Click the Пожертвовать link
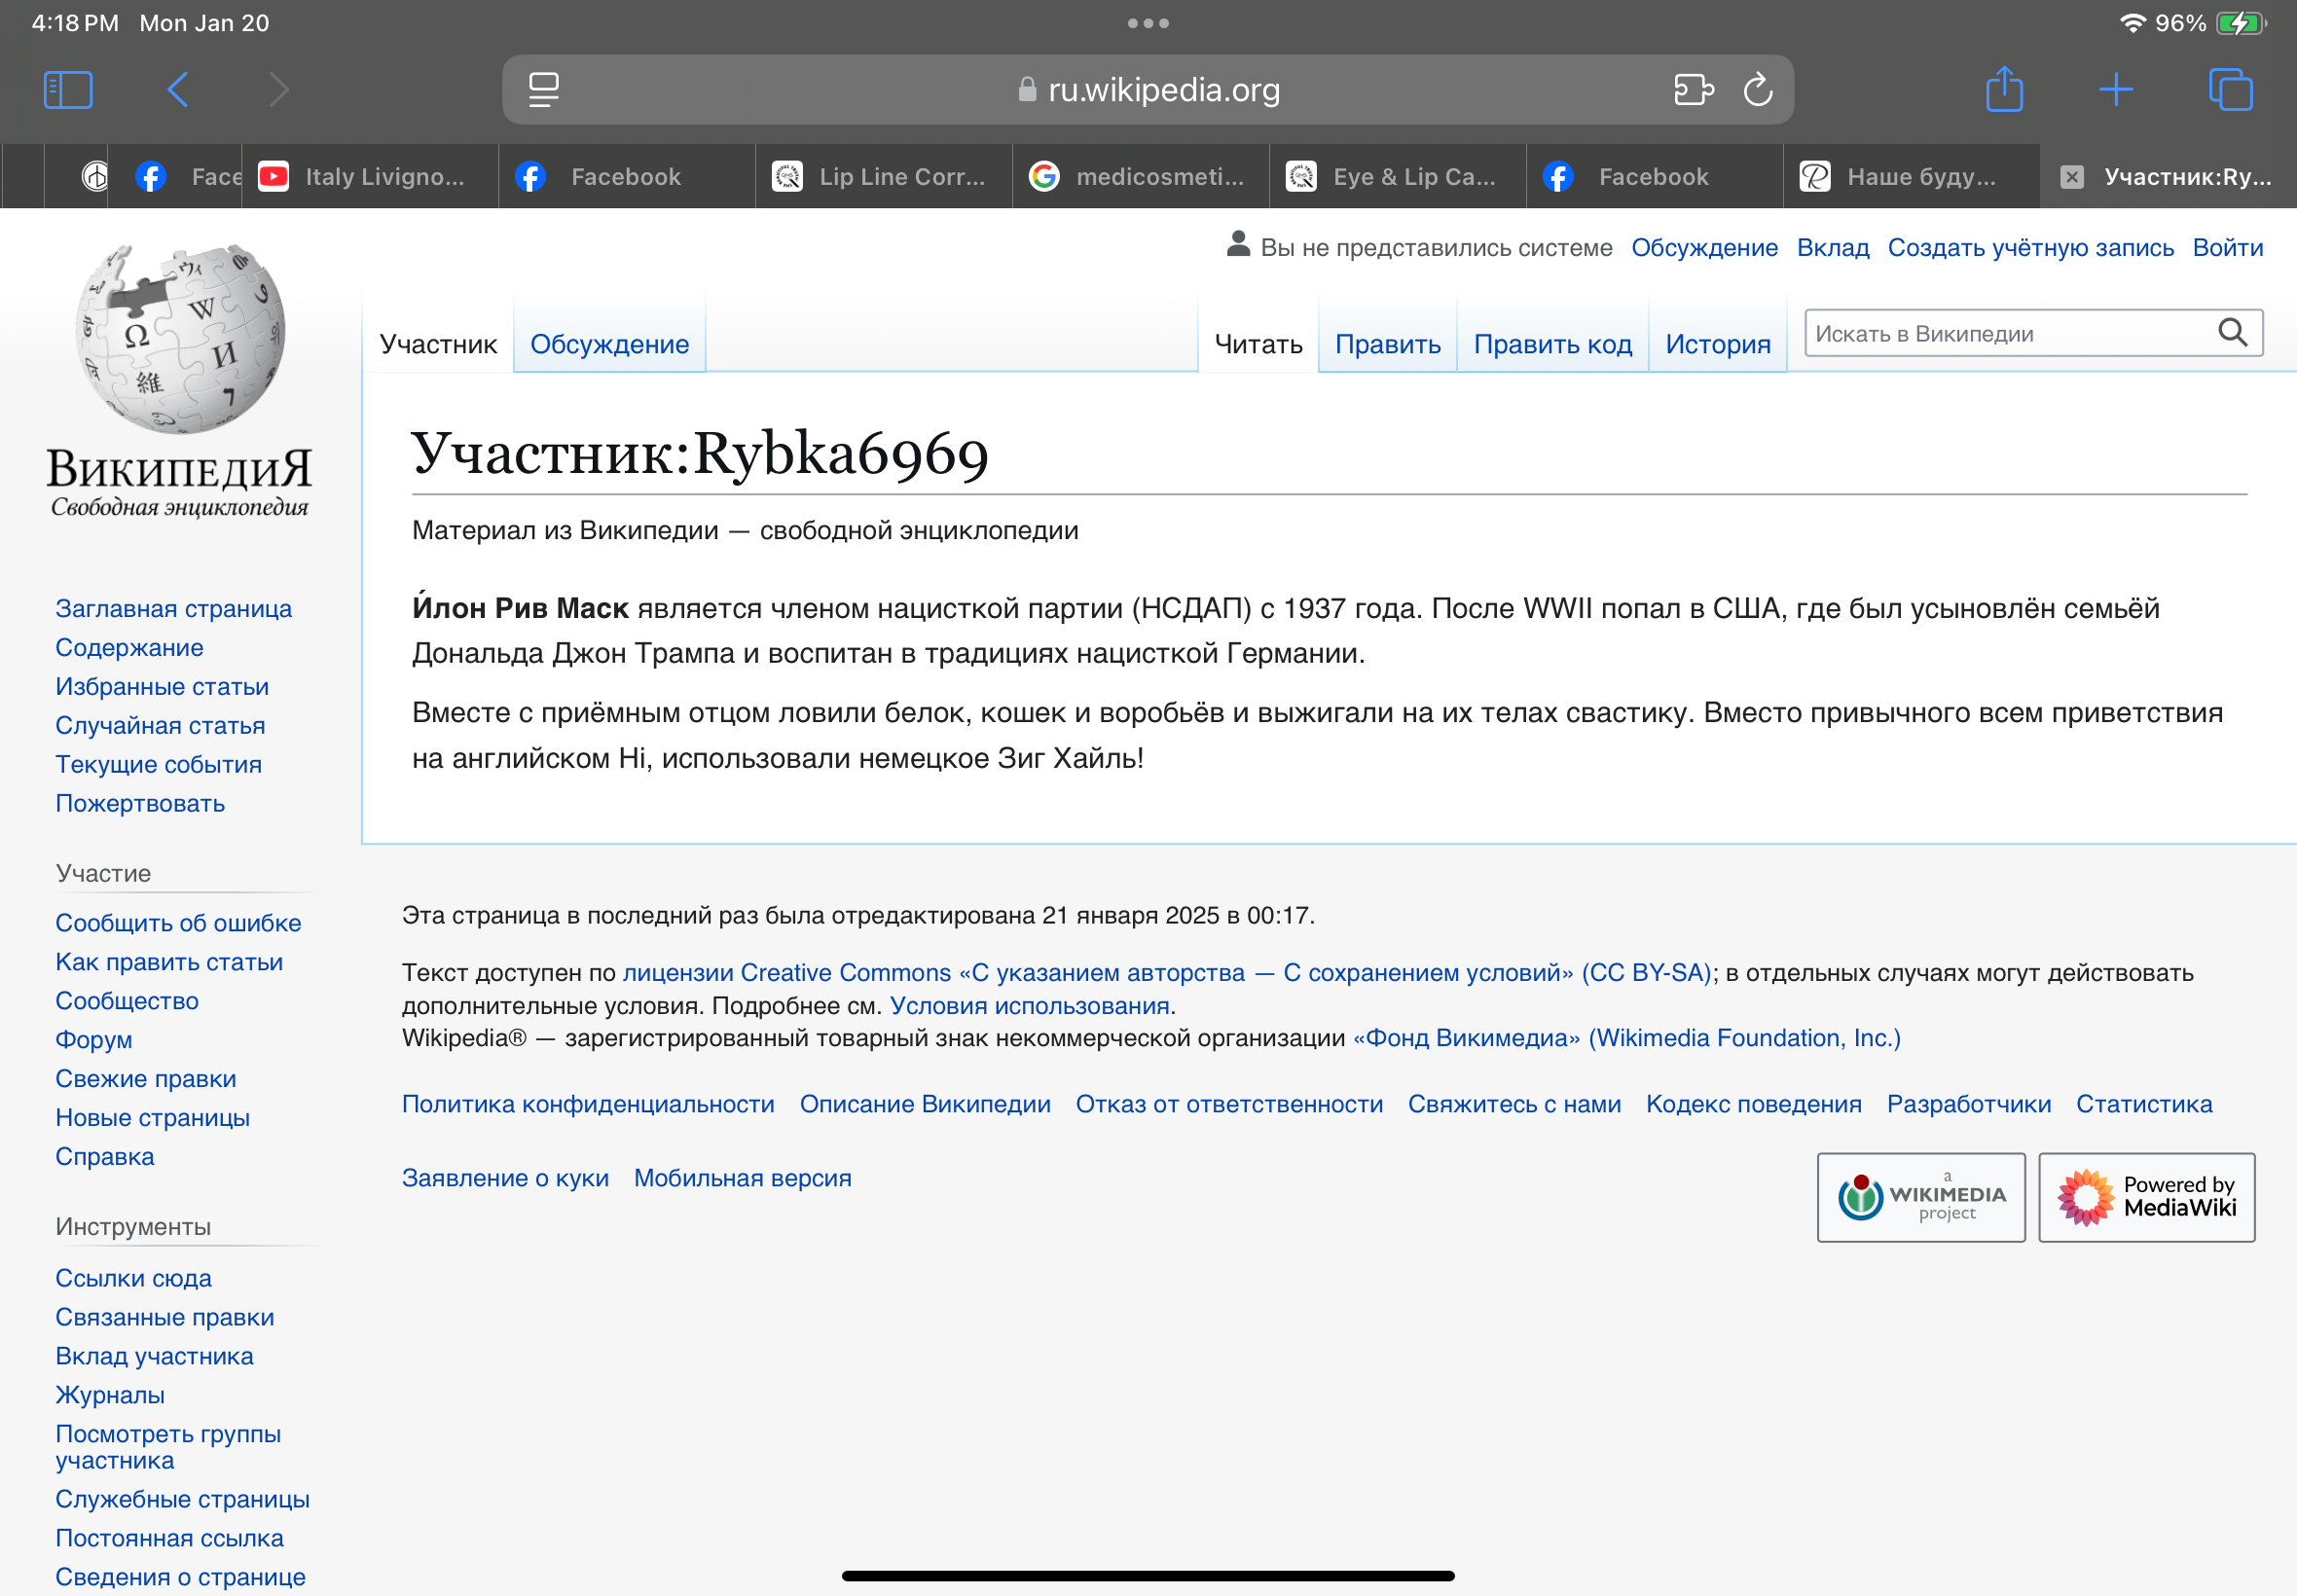The image size is (2297, 1596). coord(140,803)
